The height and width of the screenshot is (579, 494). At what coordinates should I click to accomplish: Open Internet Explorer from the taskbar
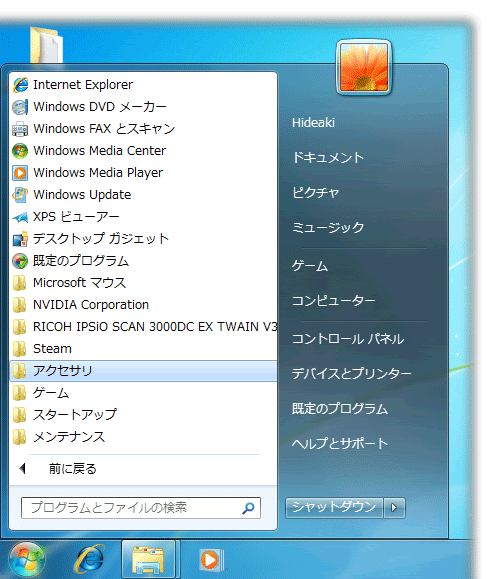pos(90,559)
